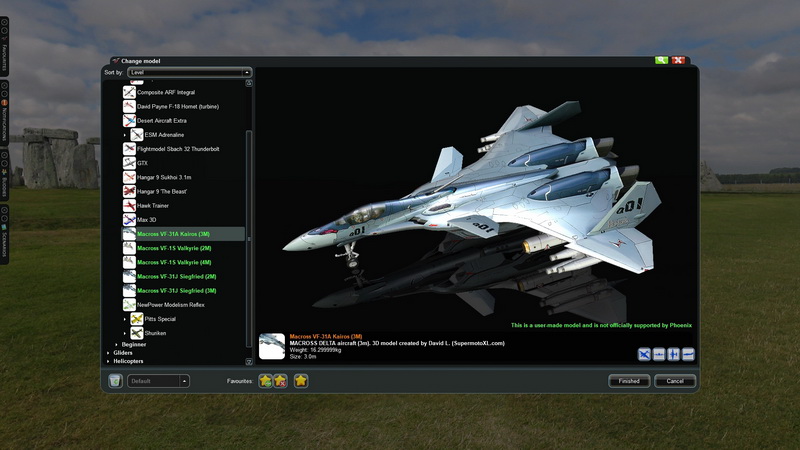
Task: Select Desert Aircraft Extra model name
Action: (x=162, y=121)
